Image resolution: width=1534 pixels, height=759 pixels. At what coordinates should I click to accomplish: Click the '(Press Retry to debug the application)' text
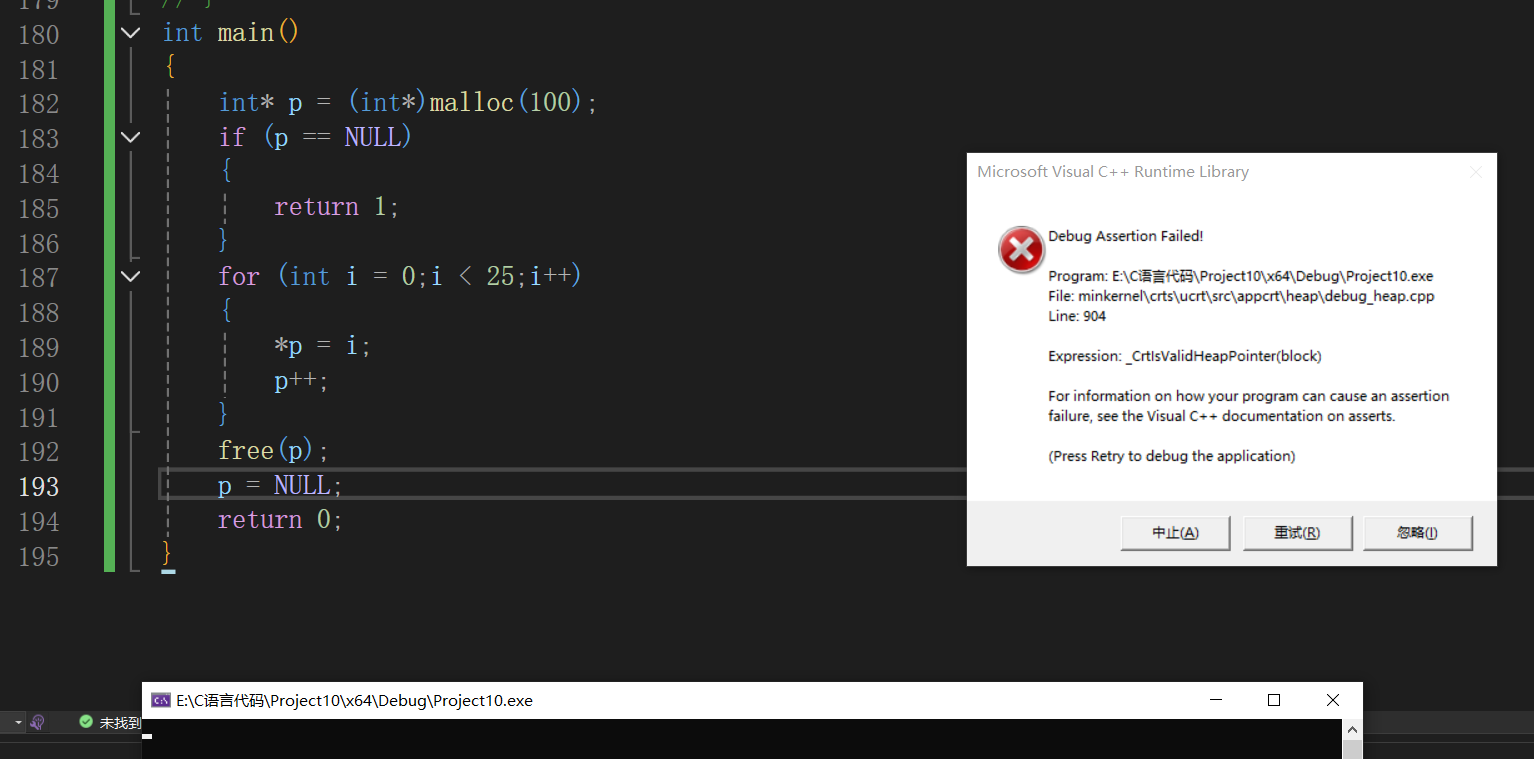point(1171,456)
